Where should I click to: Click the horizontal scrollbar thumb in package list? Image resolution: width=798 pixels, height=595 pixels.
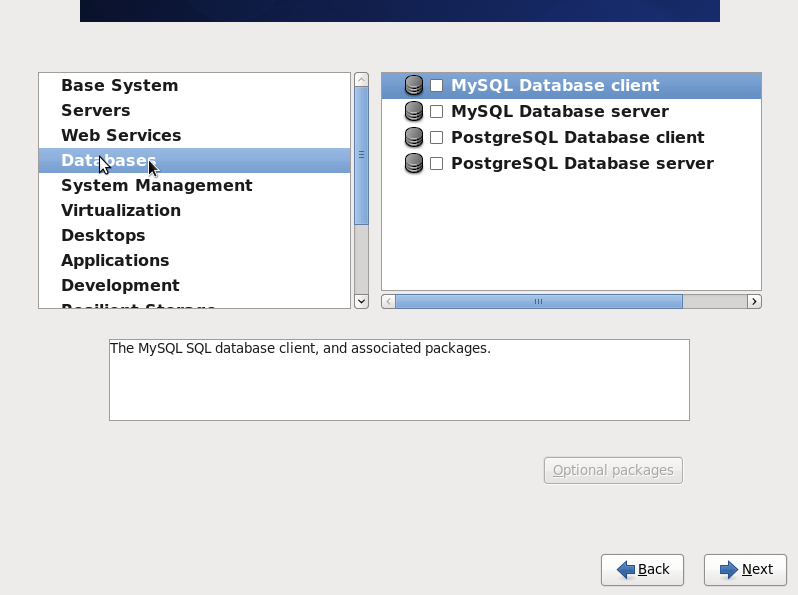pos(538,301)
